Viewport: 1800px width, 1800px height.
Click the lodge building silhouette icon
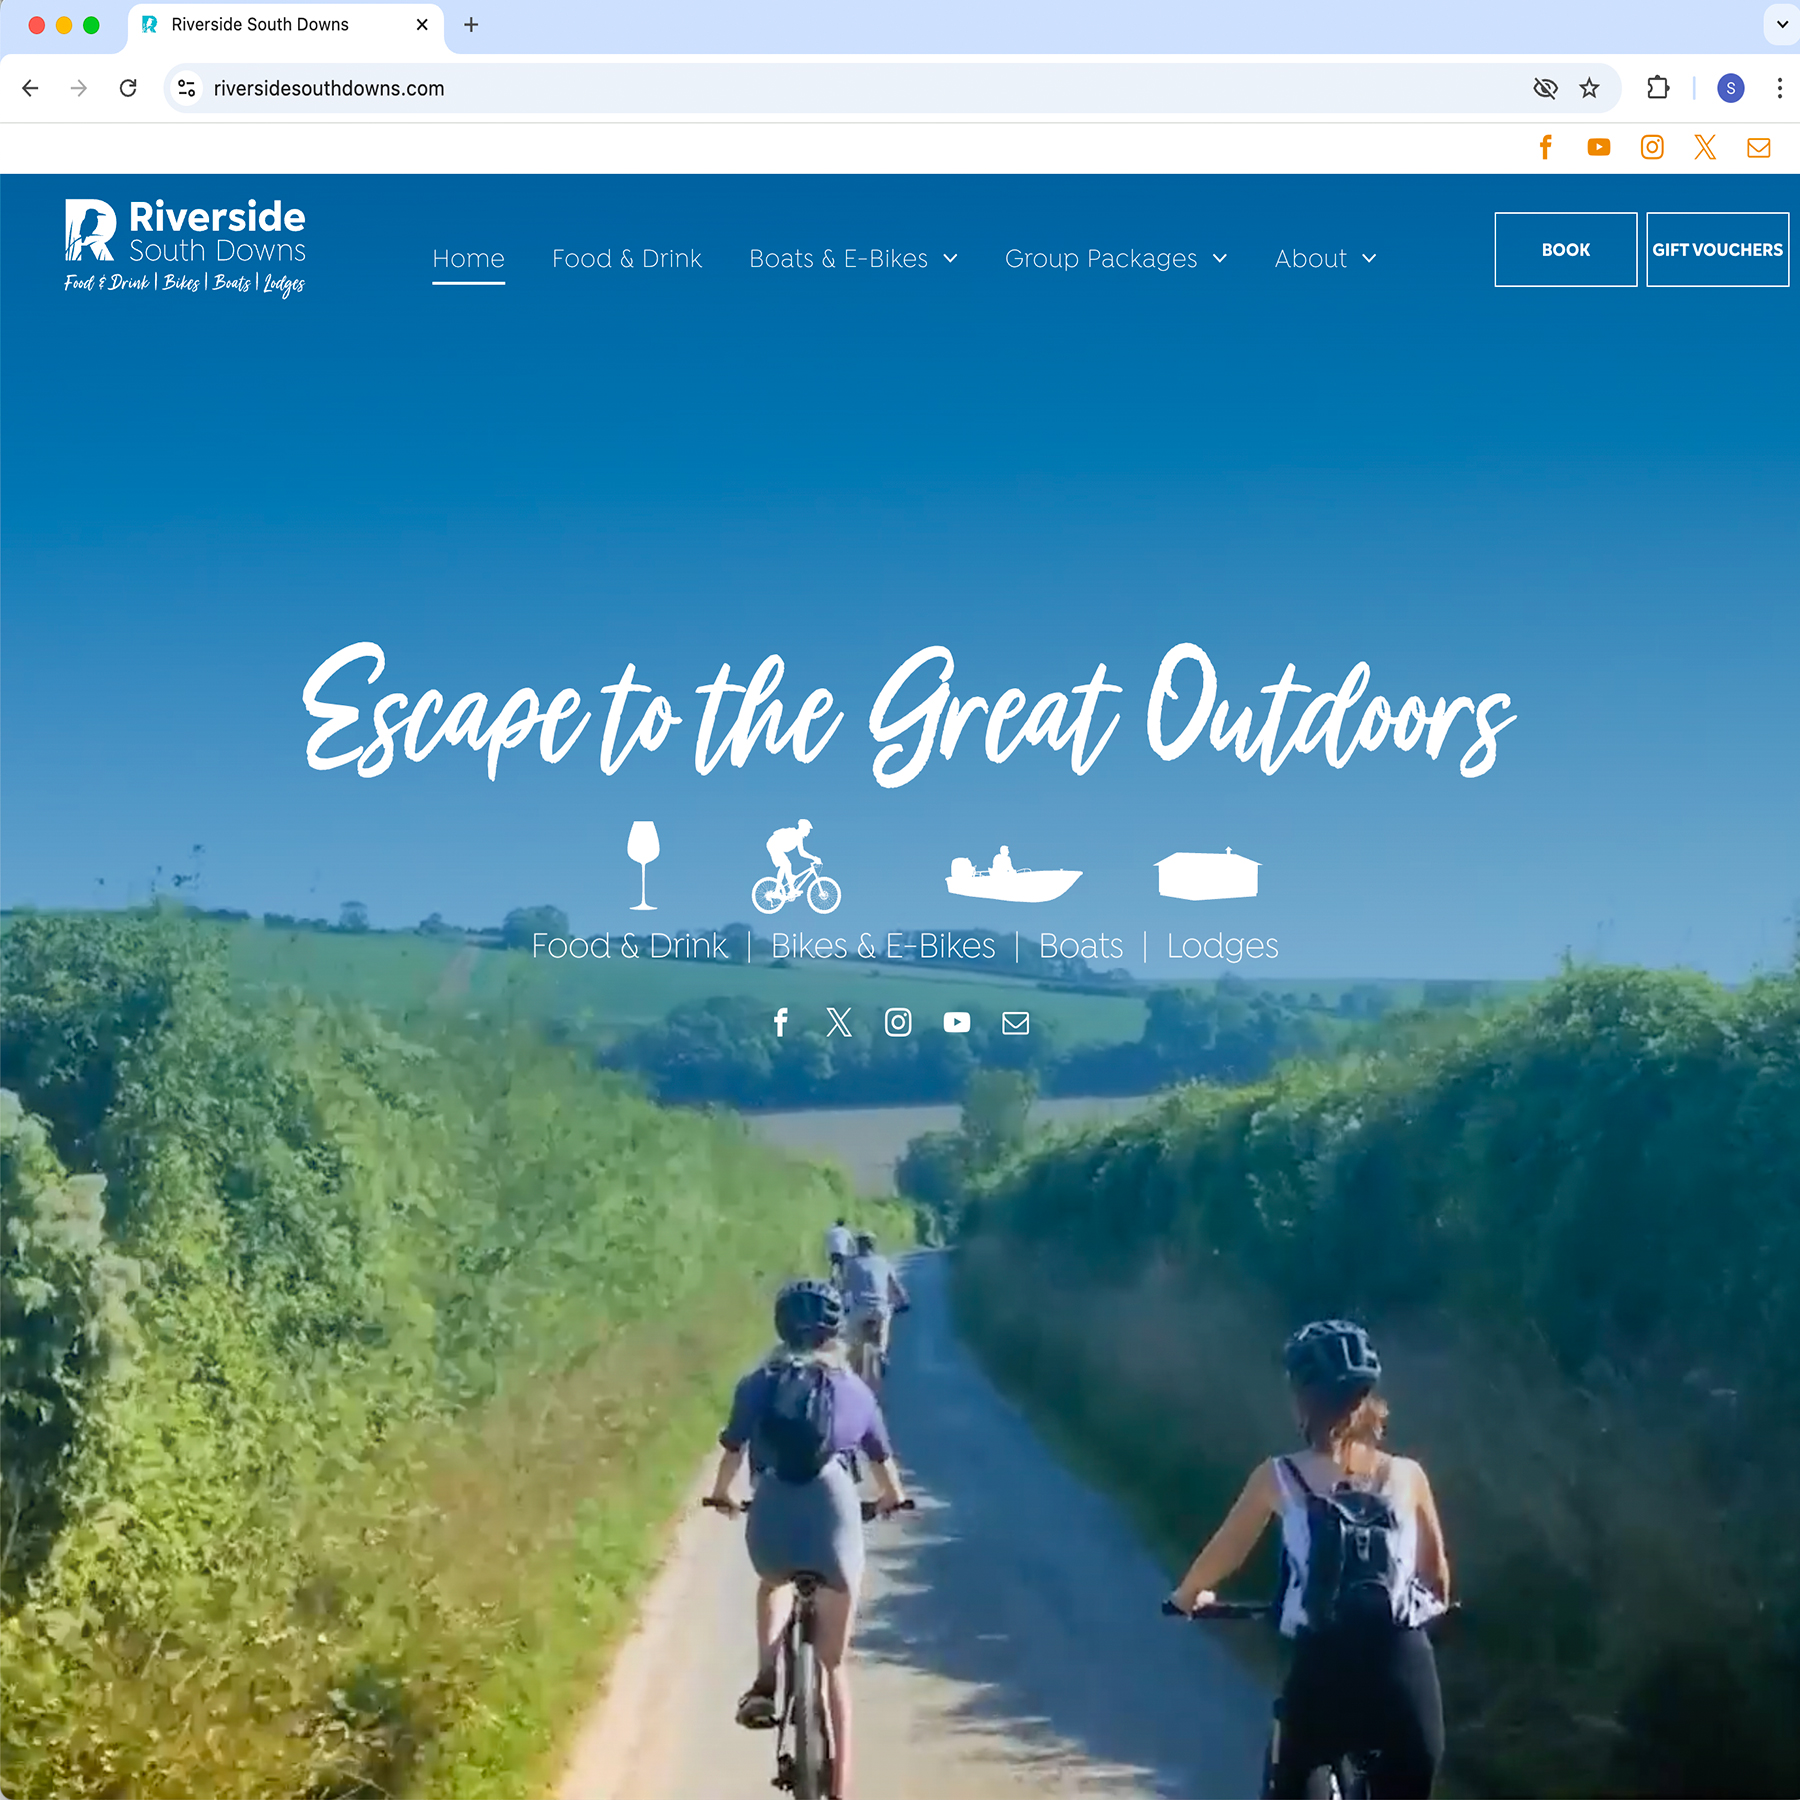[x=1207, y=874]
